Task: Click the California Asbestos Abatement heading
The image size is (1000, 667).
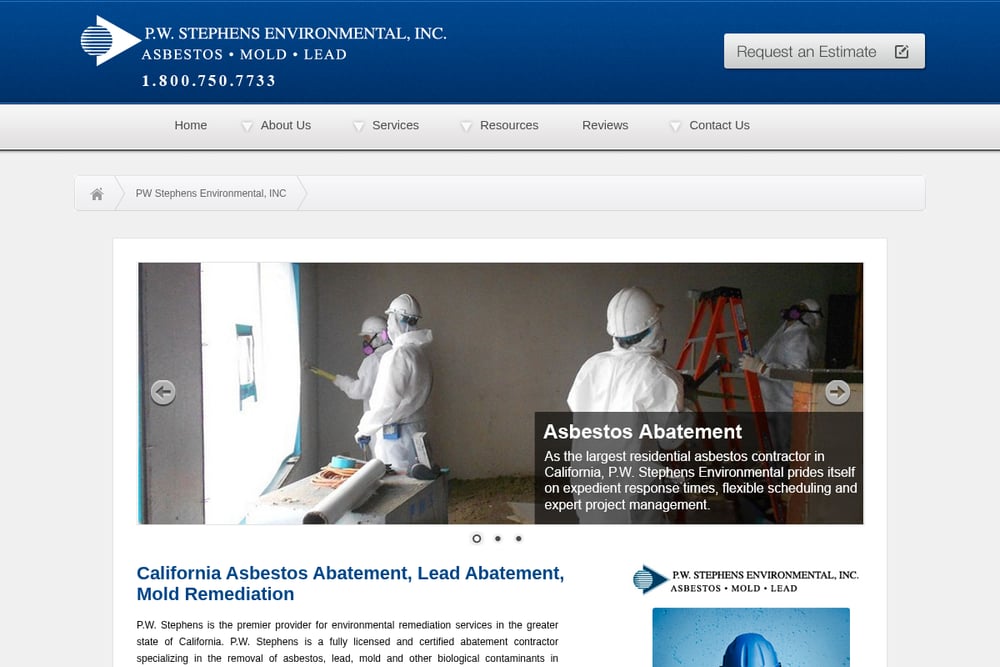Action: [x=350, y=583]
